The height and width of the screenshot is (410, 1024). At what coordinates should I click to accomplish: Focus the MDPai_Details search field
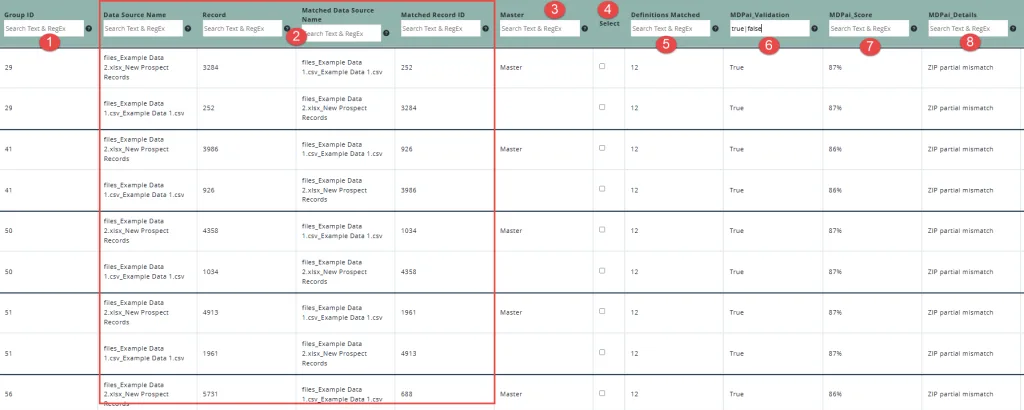click(968, 29)
